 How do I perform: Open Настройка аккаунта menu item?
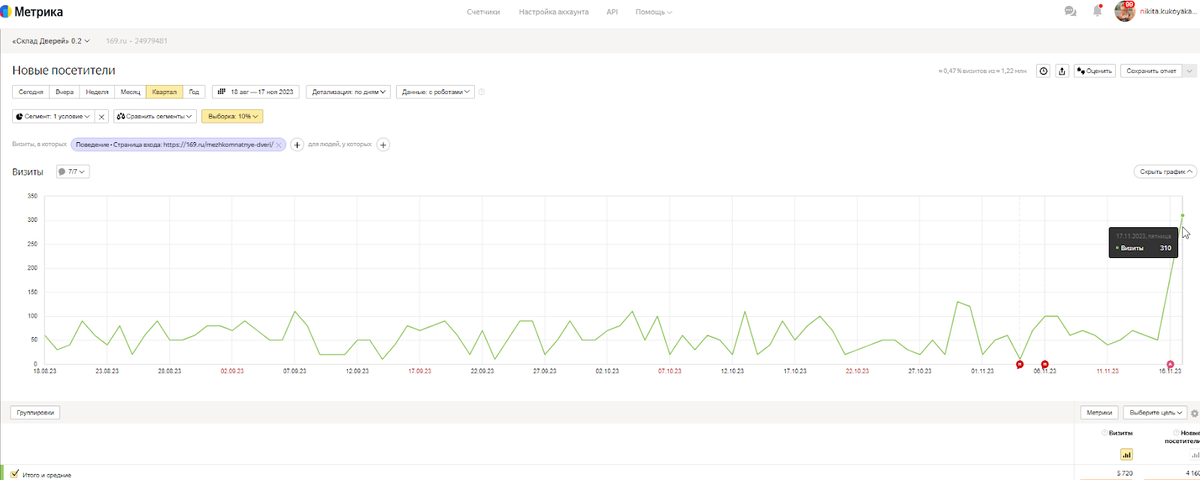553,12
